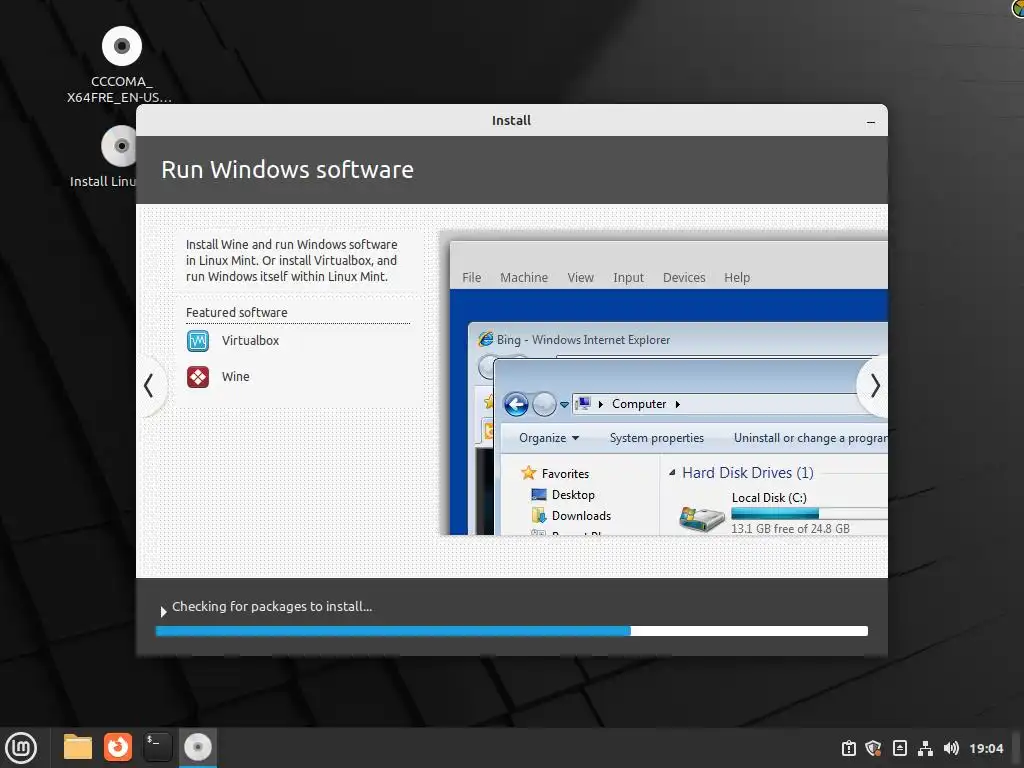Expand the installation details triangle
Screen dimensions: 1024x768
(163, 611)
